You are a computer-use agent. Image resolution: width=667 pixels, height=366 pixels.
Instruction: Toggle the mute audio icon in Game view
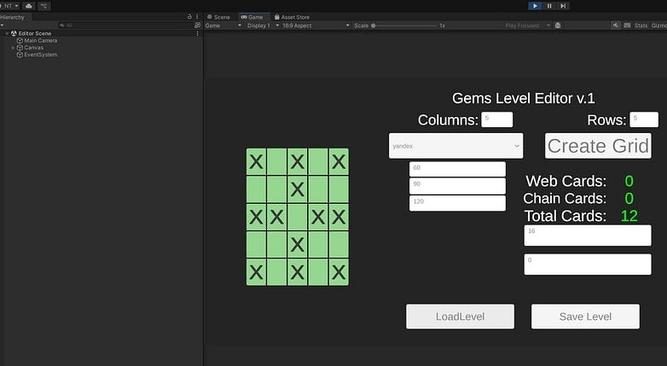coord(616,26)
